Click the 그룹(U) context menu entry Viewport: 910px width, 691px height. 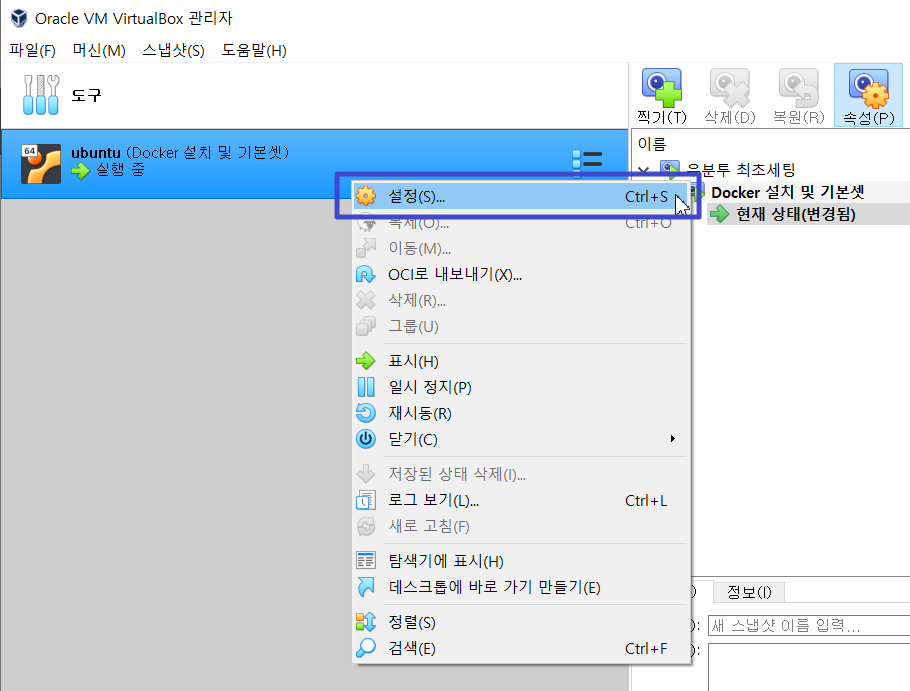click(521, 327)
